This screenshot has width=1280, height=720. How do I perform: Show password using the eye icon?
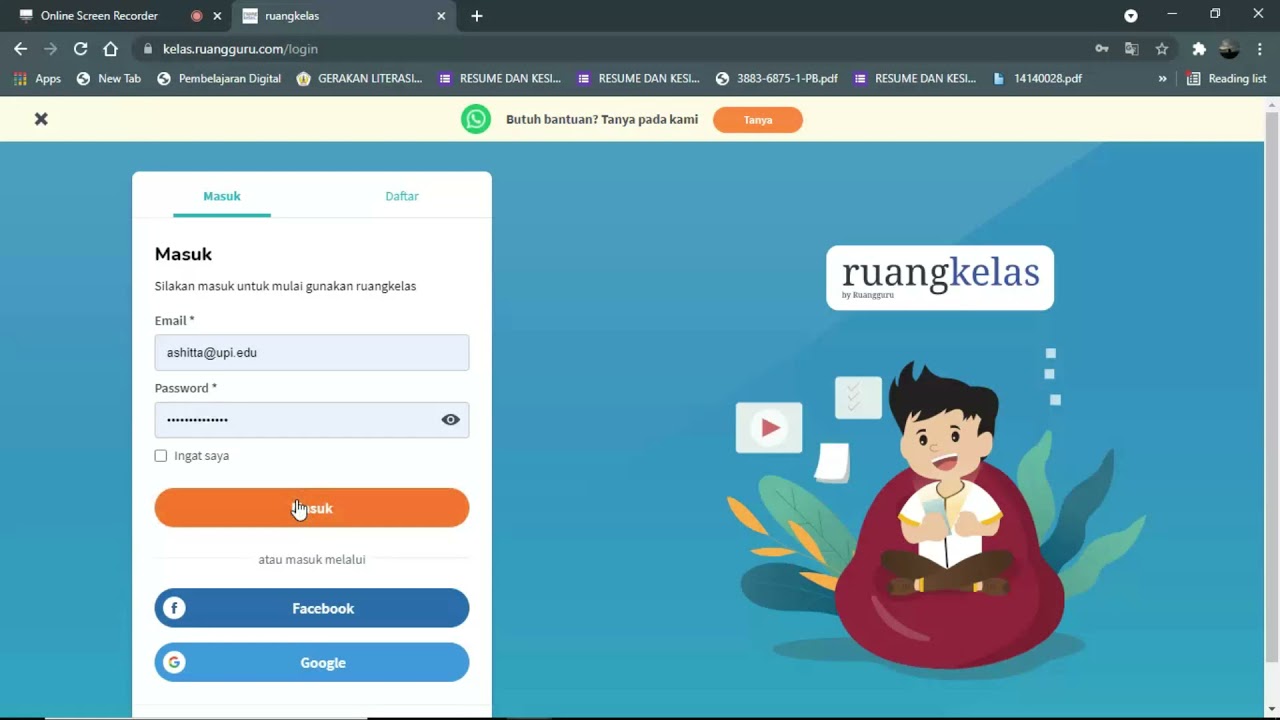click(451, 420)
